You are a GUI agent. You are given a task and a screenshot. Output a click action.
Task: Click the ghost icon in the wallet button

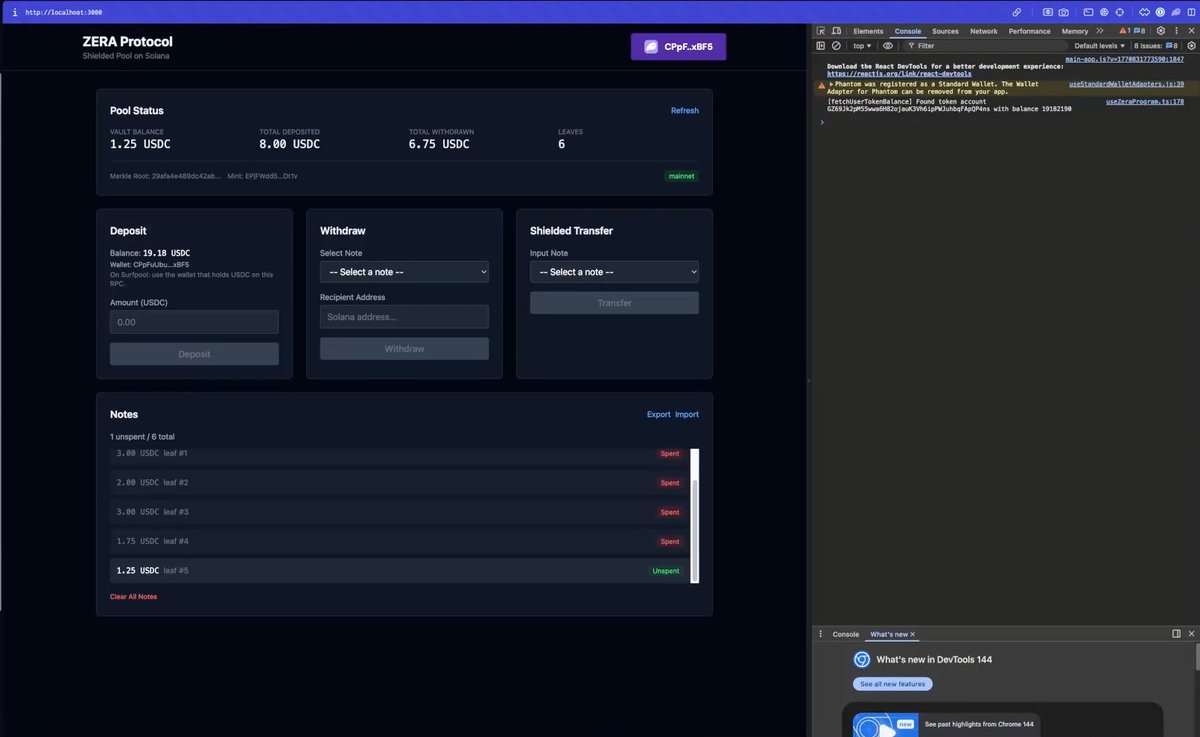(x=651, y=47)
